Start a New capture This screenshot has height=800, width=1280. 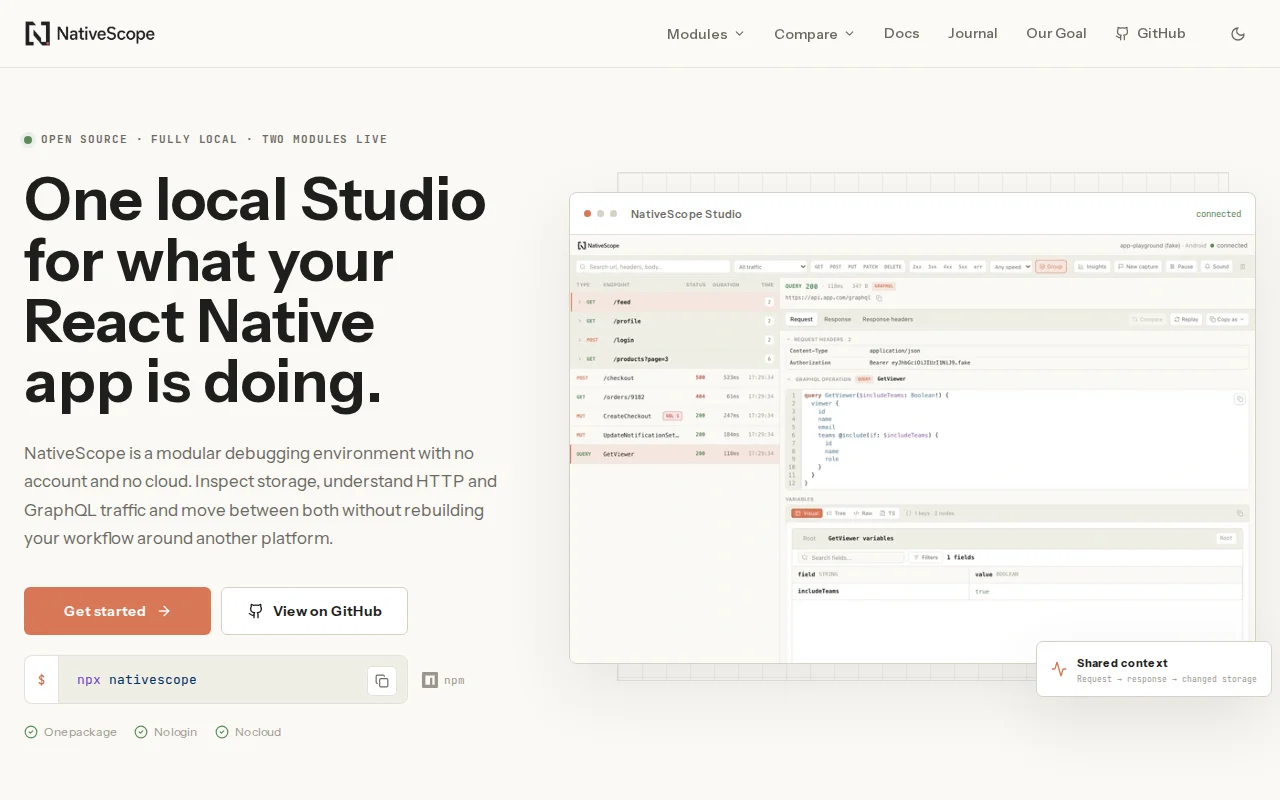pos(1138,267)
